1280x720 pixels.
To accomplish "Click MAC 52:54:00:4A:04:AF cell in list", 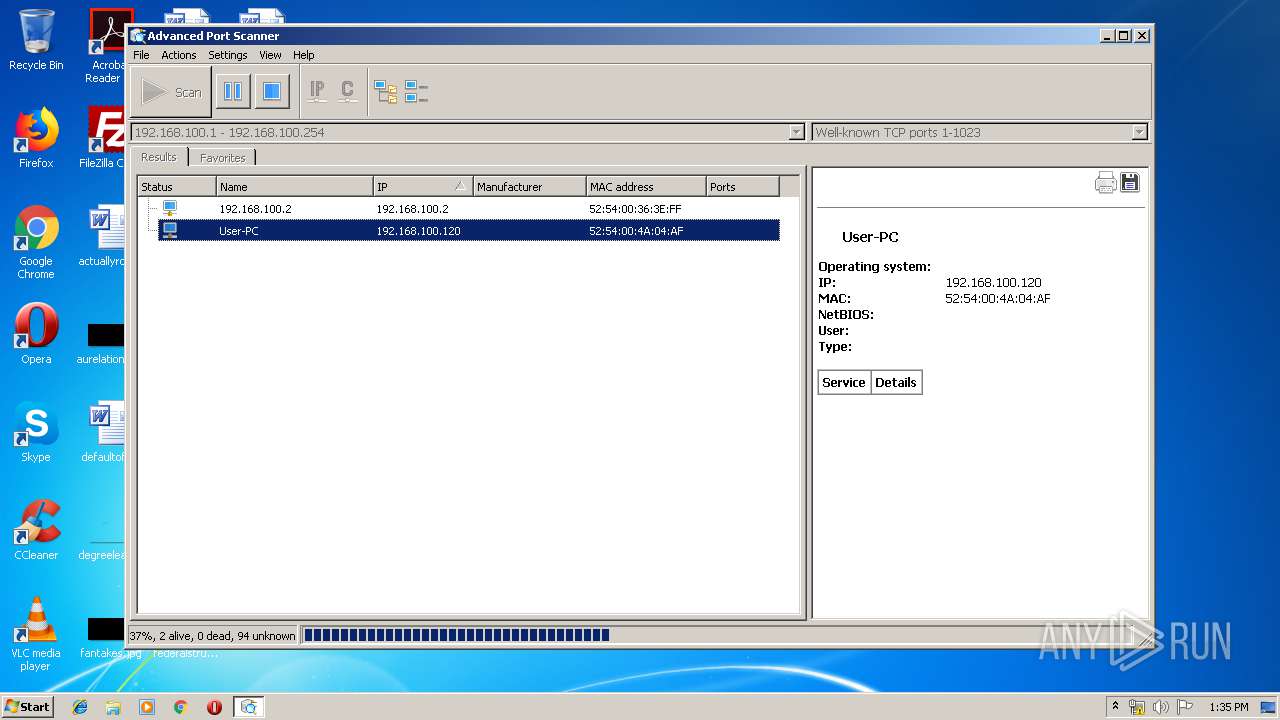I will coord(636,231).
